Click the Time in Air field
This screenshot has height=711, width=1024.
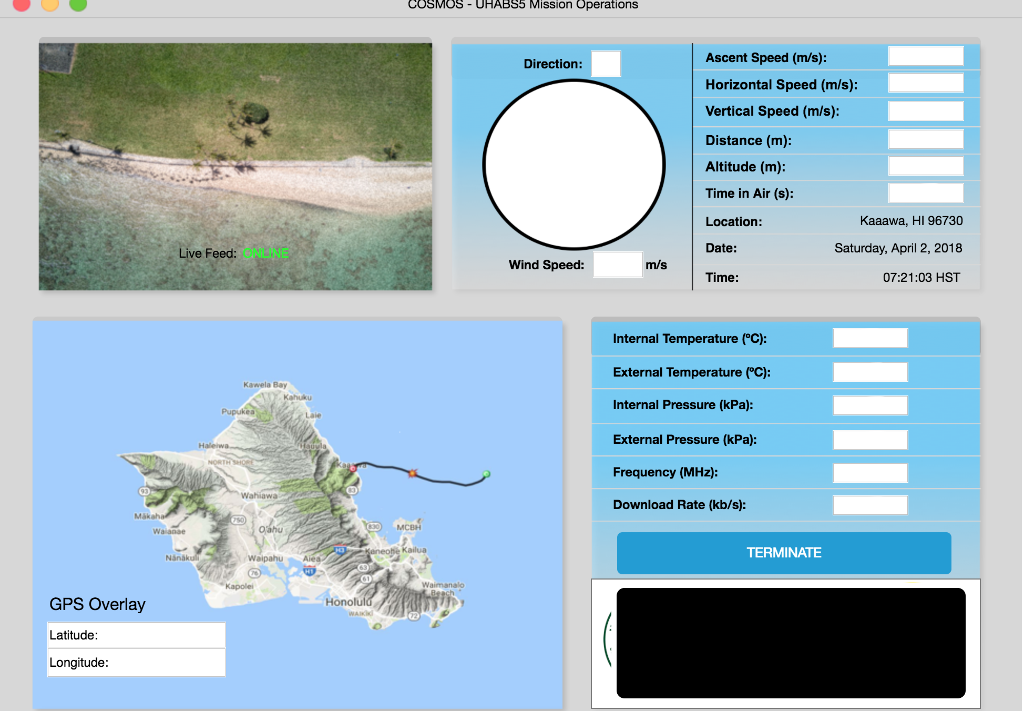[x=925, y=193]
